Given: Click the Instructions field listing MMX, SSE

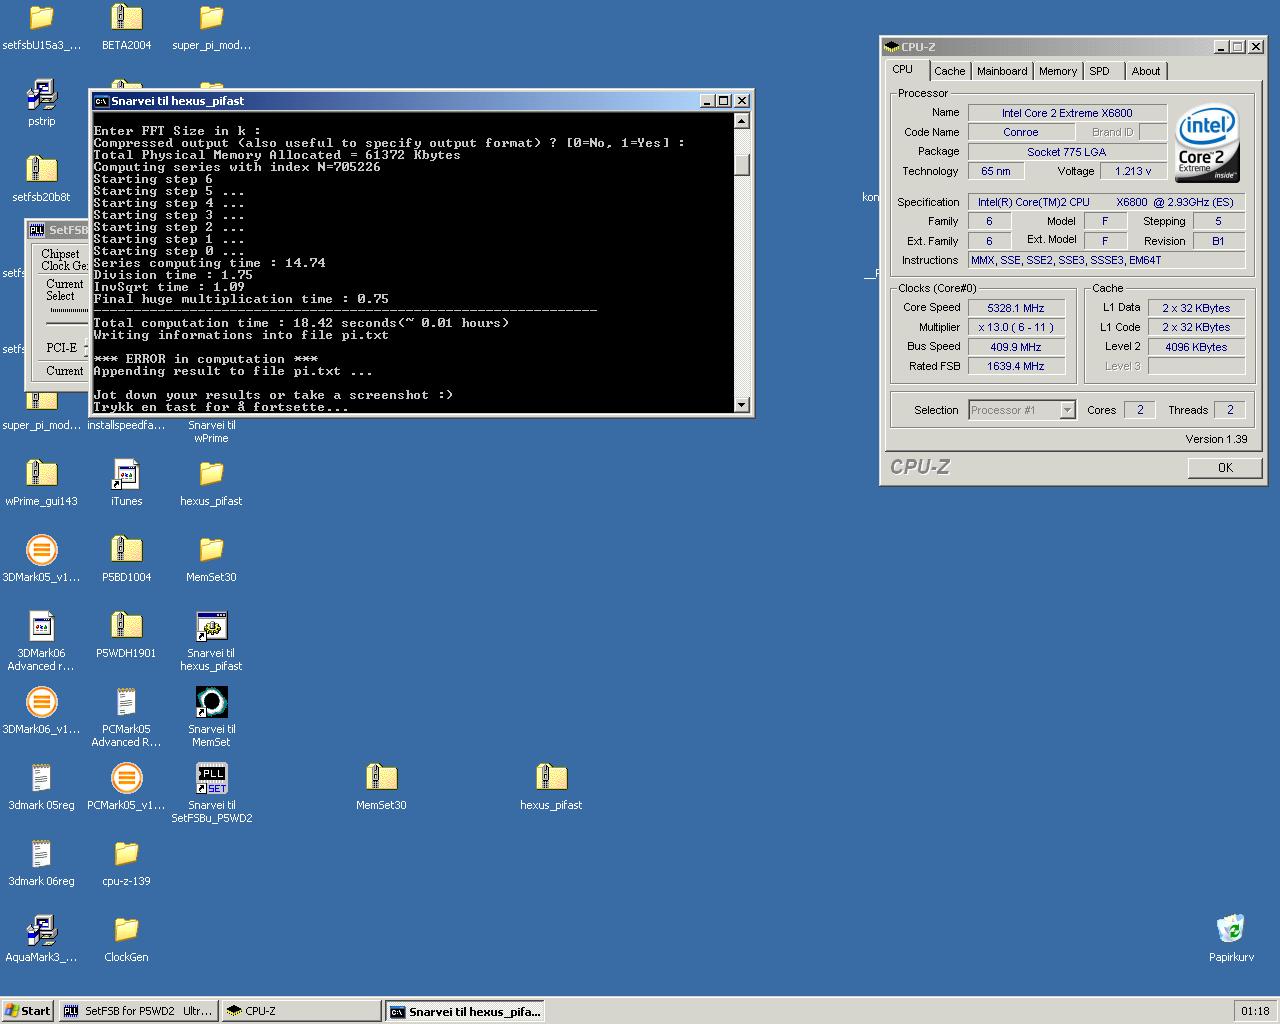Looking at the screenshot, I should (1106, 260).
